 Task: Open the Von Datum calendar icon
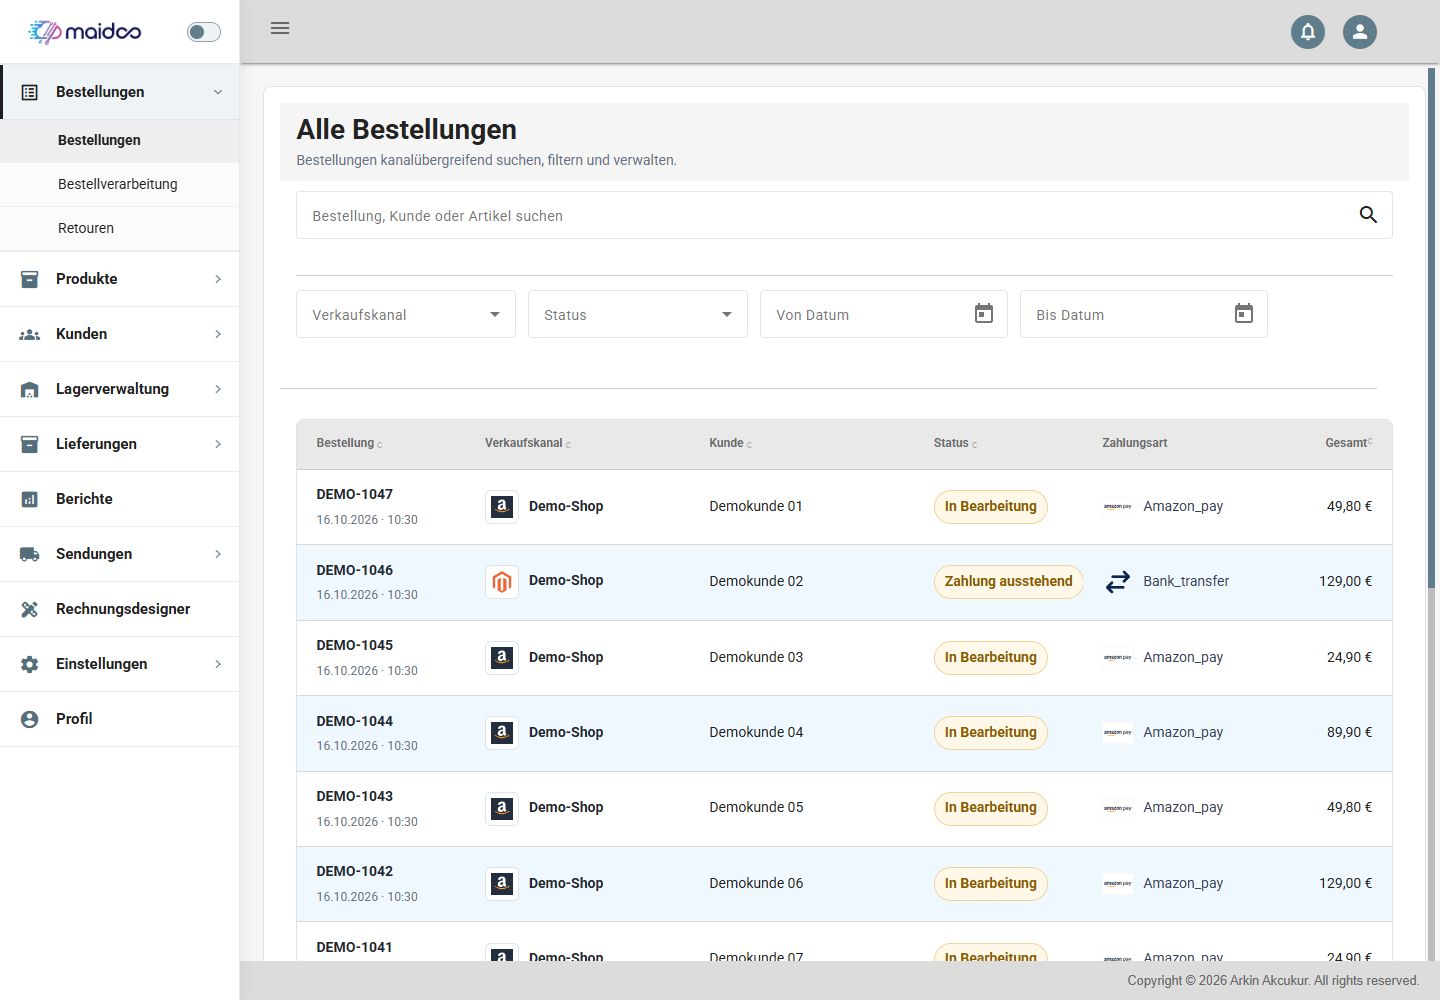tap(984, 314)
